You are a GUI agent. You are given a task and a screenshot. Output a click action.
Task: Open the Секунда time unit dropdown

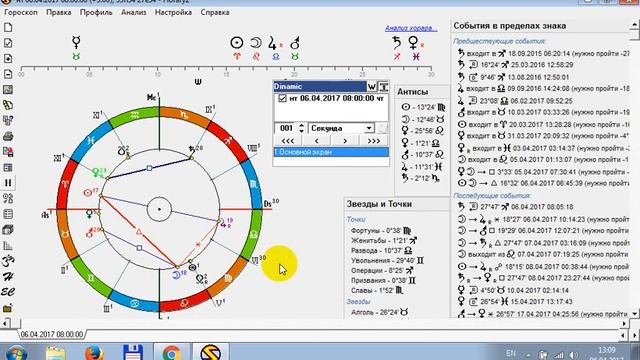point(369,128)
